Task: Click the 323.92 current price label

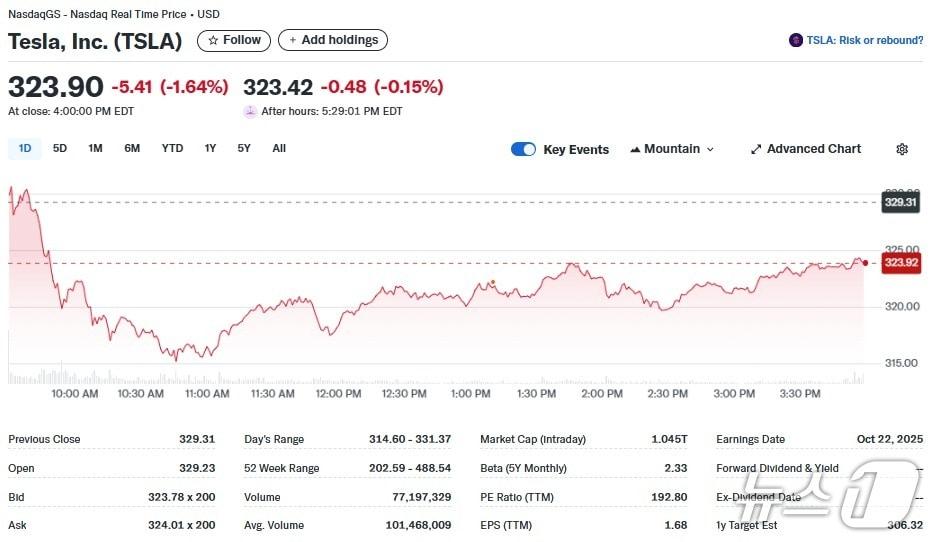Action: [x=900, y=263]
